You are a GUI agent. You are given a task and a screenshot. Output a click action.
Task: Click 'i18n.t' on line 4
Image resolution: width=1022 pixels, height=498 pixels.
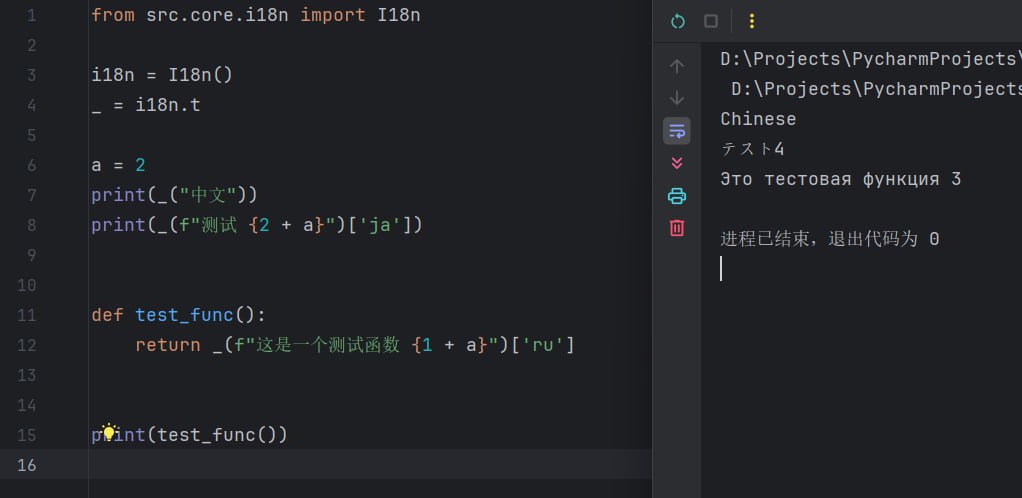pos(168,105)
